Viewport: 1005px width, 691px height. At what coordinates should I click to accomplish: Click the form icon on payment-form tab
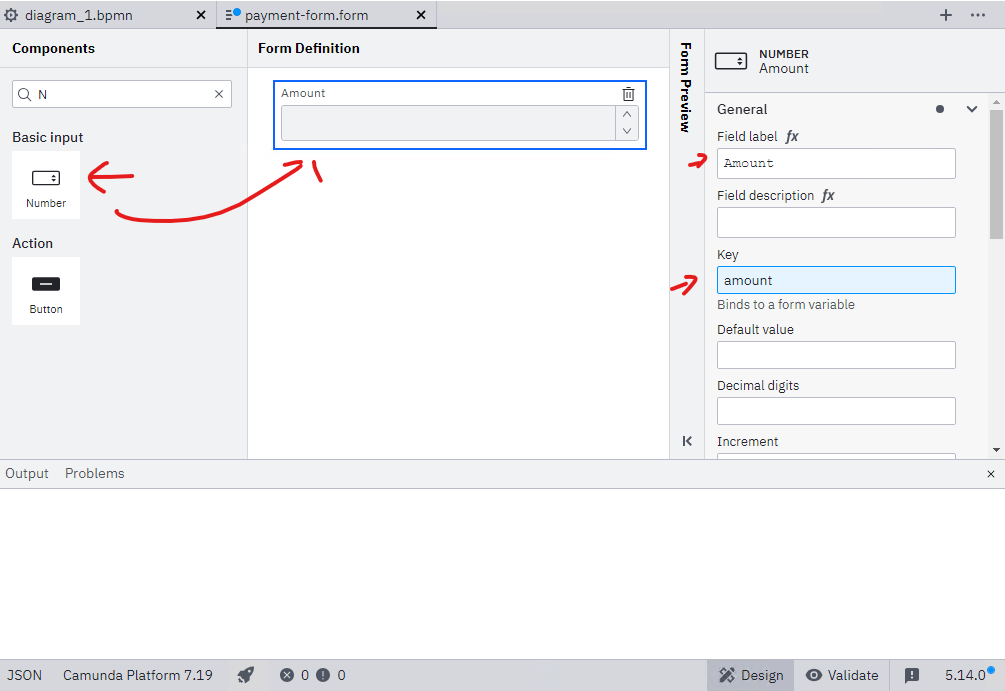231,14
